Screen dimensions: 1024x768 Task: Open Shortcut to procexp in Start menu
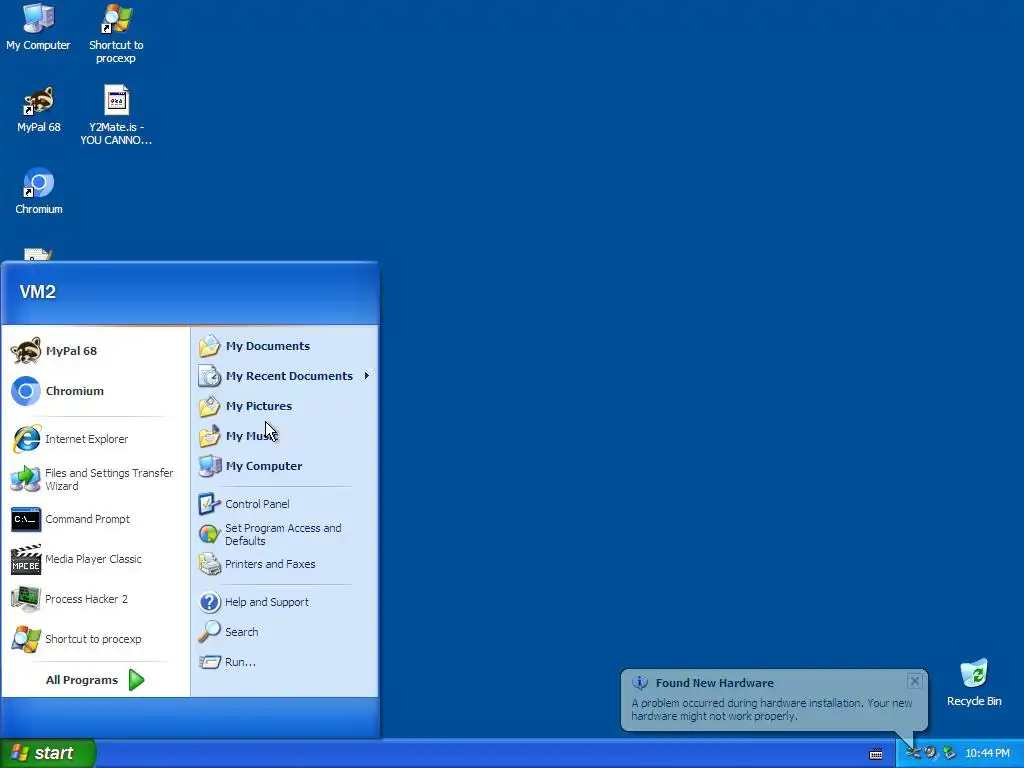click(95, 639)
